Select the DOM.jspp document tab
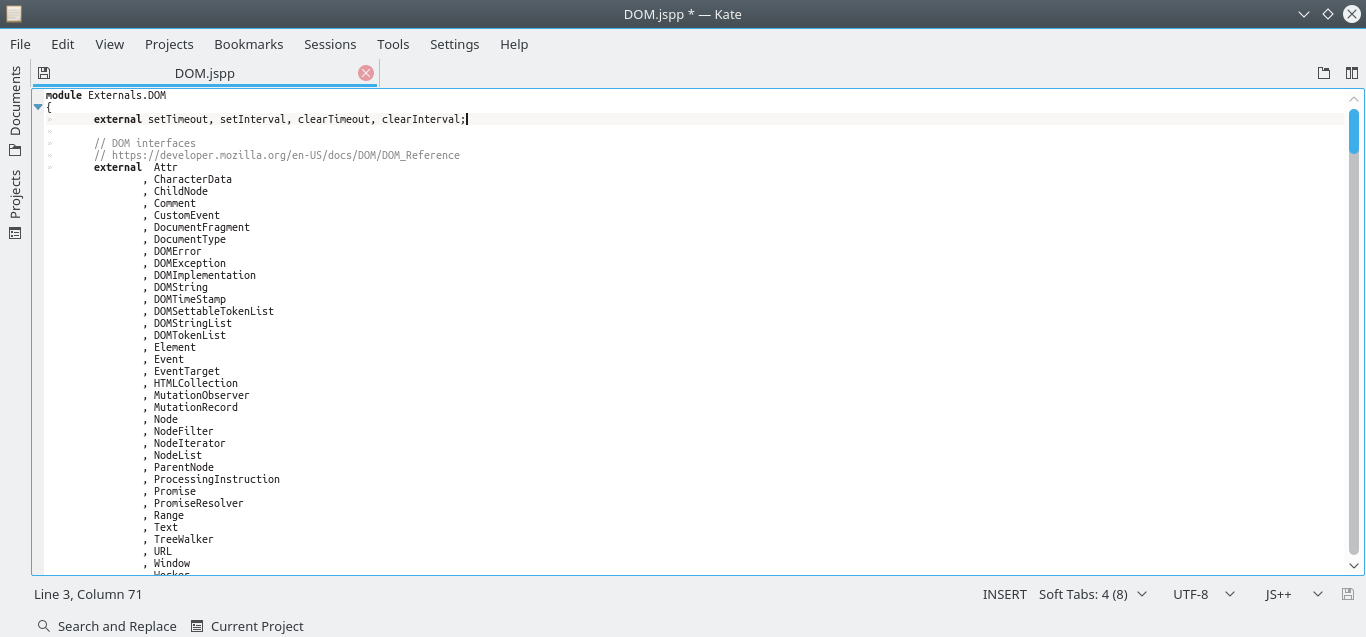Image resolution: width=1366 pixels, height=637 pixels. (x=205, y=73)
